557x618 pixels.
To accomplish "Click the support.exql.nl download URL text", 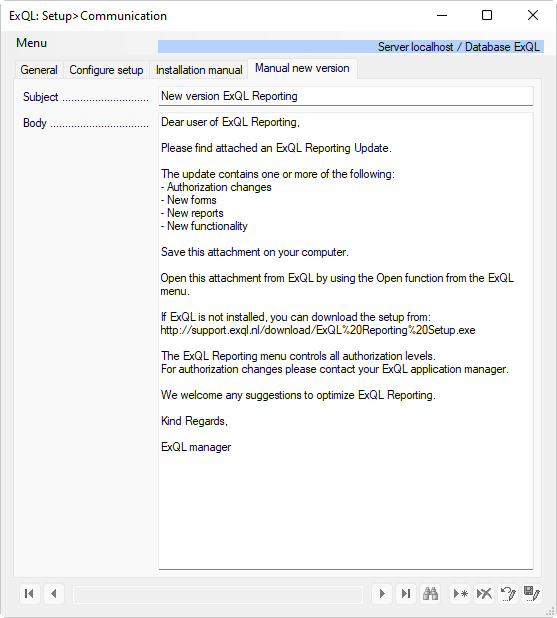I will pyautogui.click(x=318, y=330).
